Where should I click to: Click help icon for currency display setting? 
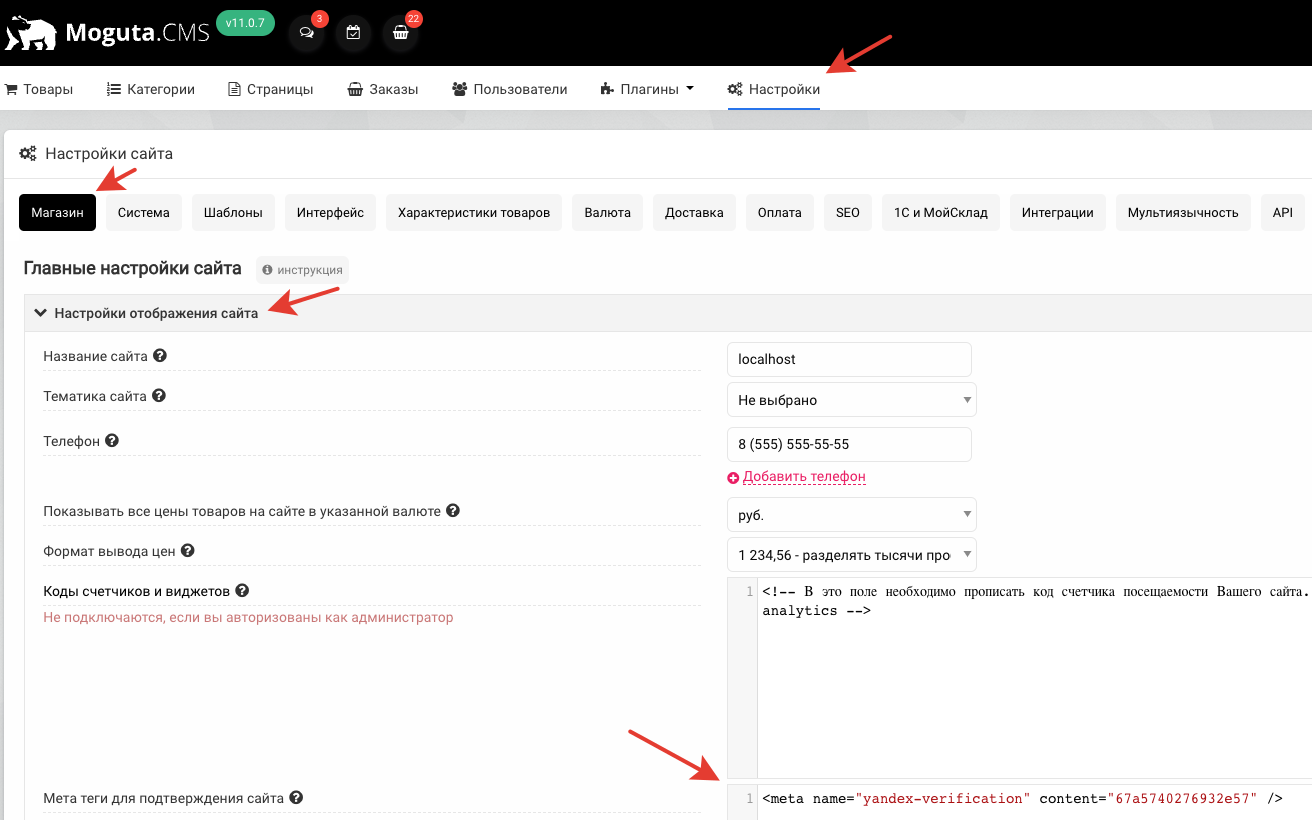(x=453, y=510)
